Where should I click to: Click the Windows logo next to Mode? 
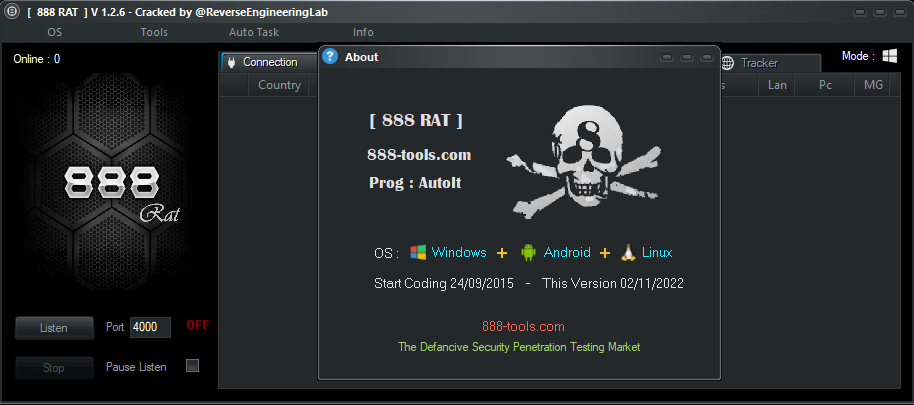[890, 56]
